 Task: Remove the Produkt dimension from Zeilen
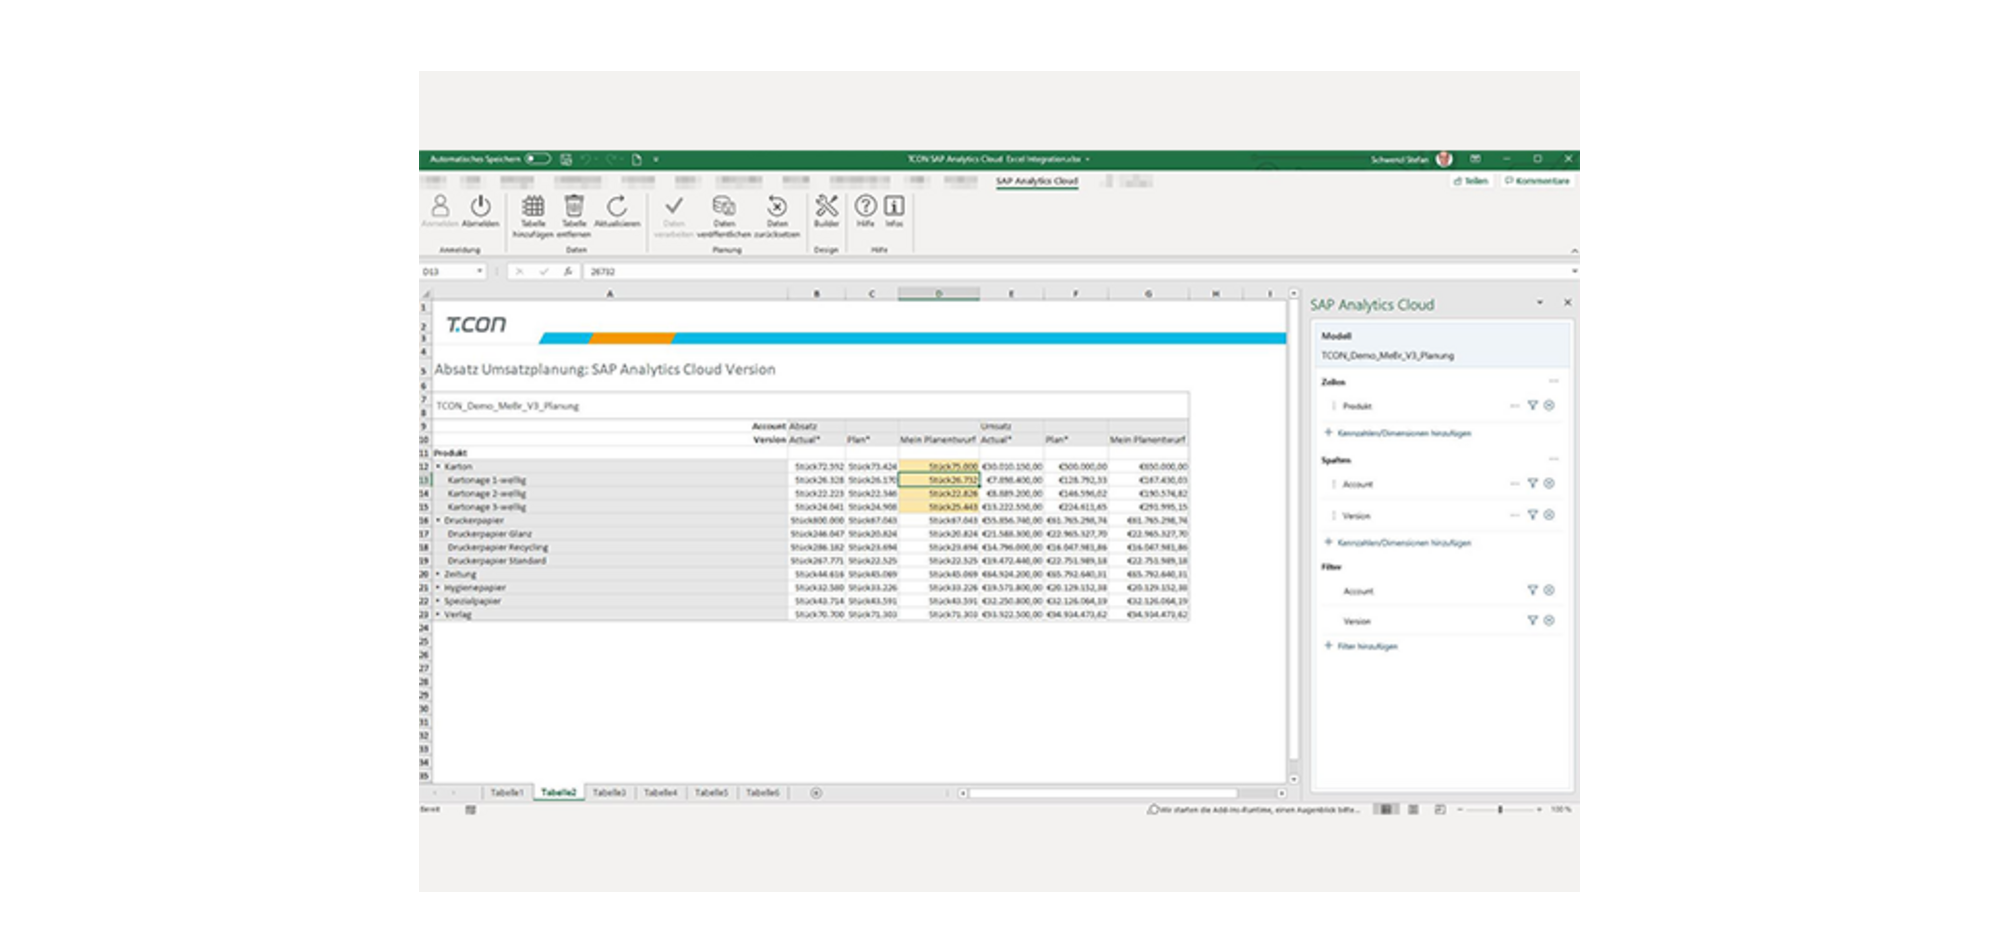1549,406
